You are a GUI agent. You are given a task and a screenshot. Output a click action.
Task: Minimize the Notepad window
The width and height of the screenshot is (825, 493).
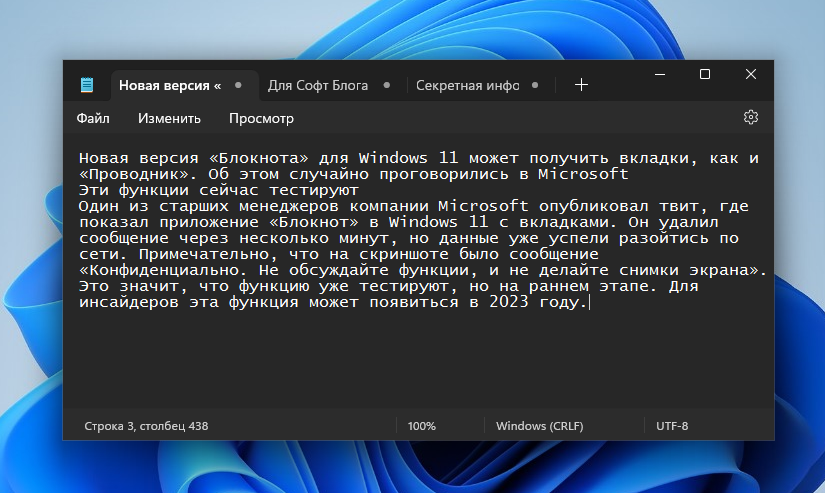click(660, 75)
